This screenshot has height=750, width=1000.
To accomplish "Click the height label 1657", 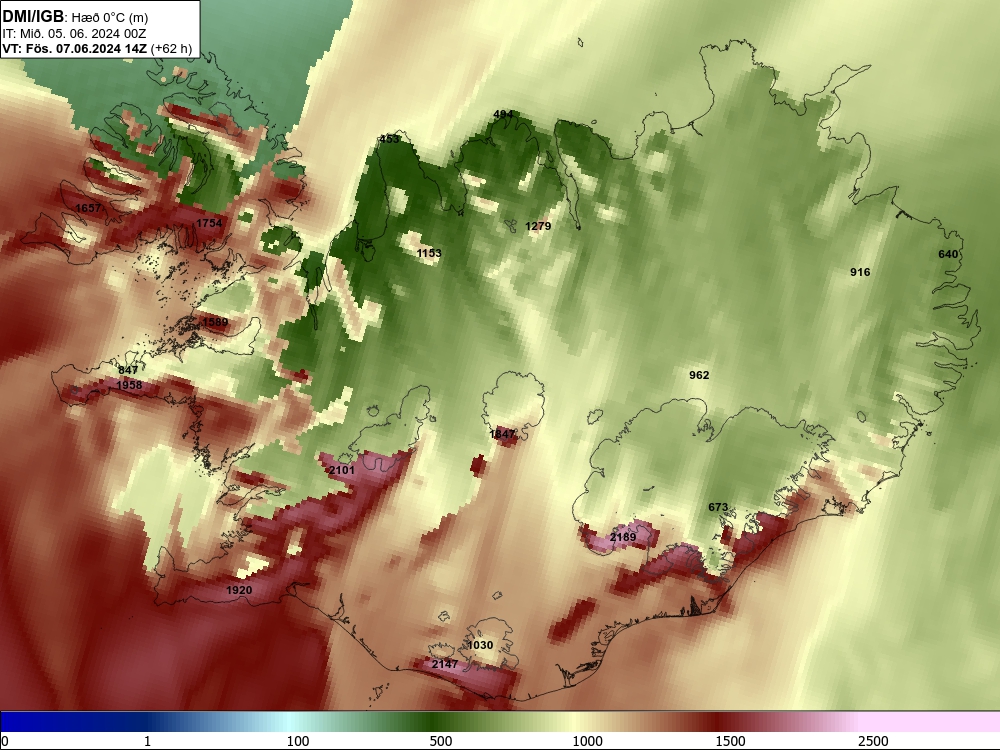I will [88, 208].
